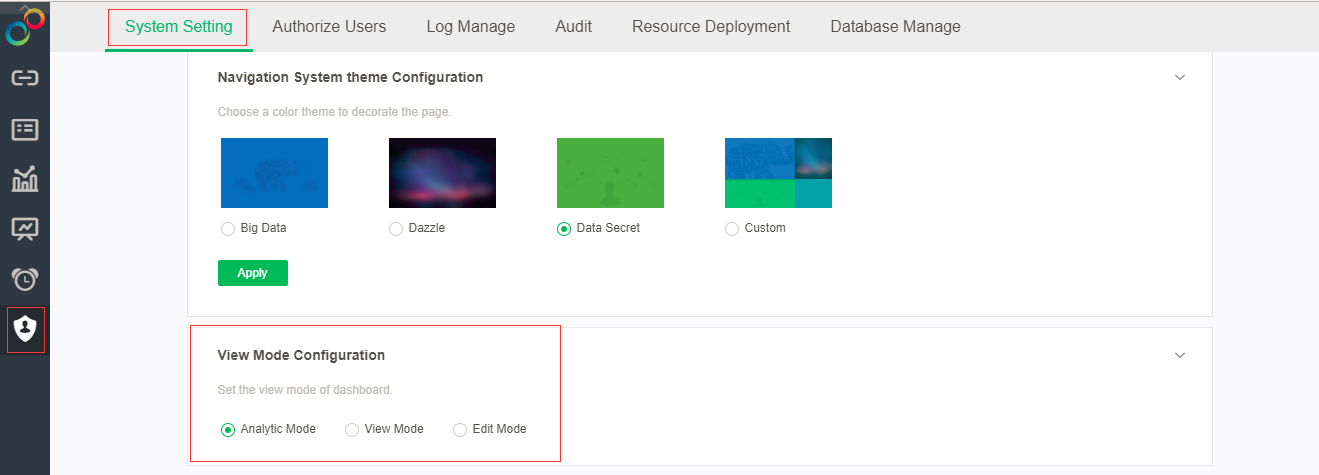
Task: Switch to the Authorize Users tab
Action: point(329,27)
